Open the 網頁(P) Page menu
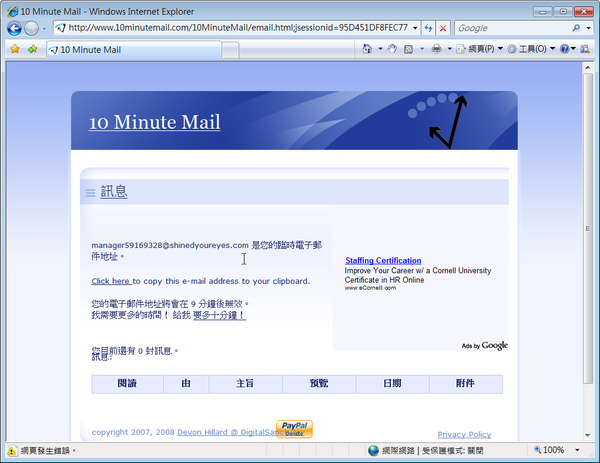 [480, 49]
